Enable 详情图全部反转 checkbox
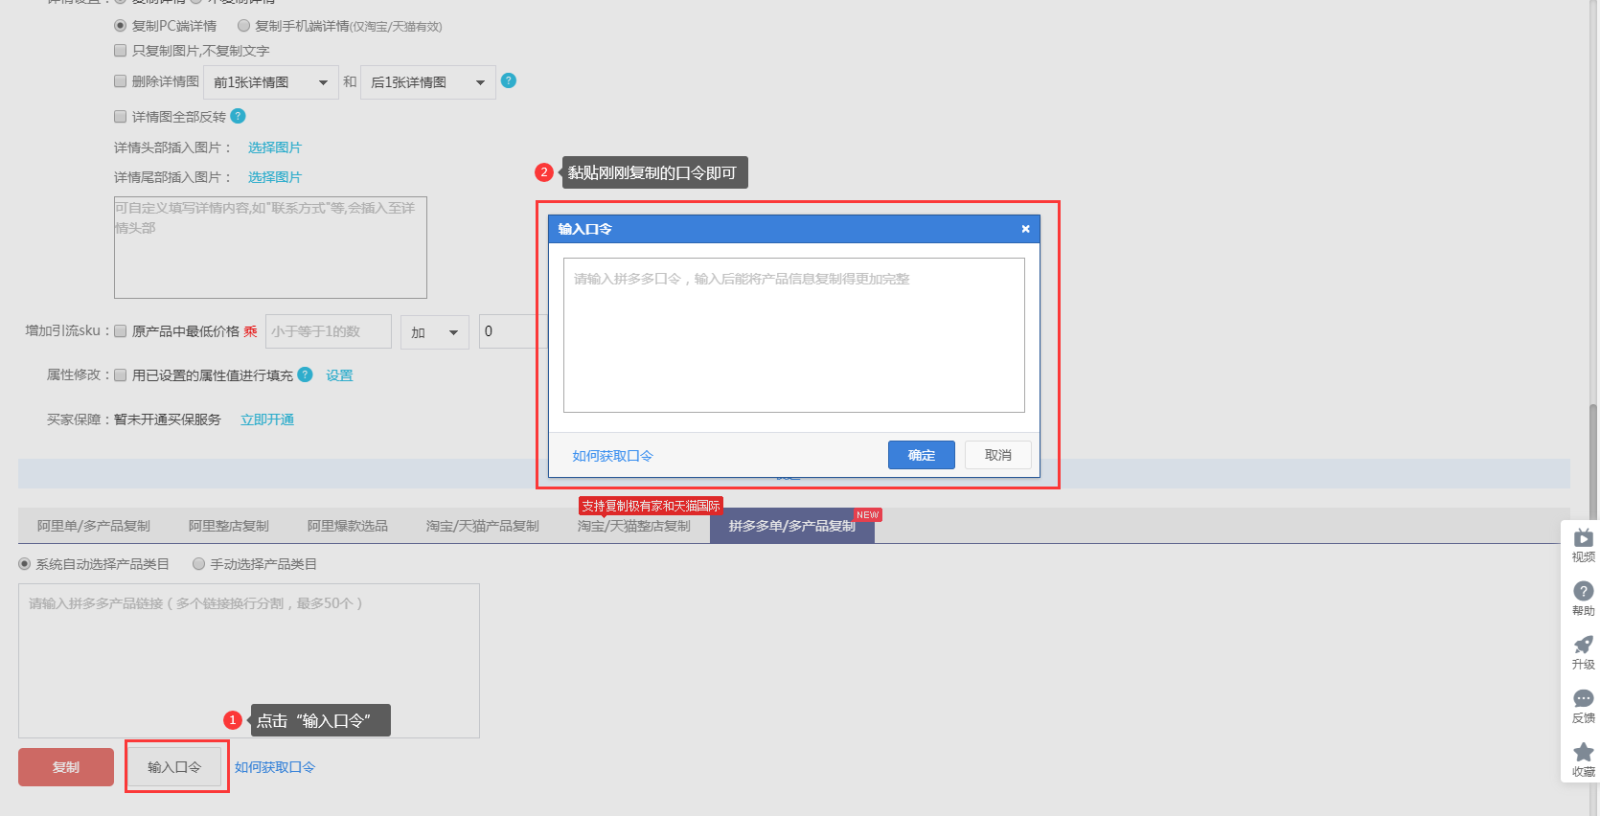This screenshot has width=1600, height=816. [x=120, y=116]
